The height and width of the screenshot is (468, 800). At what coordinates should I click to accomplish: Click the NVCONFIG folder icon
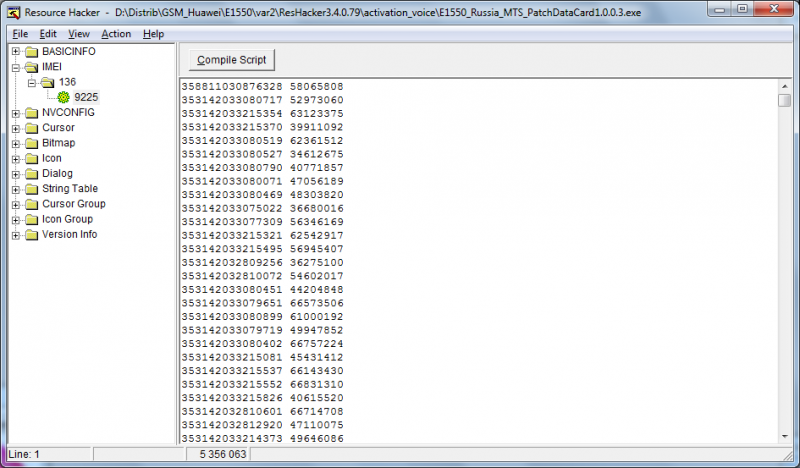32,113
